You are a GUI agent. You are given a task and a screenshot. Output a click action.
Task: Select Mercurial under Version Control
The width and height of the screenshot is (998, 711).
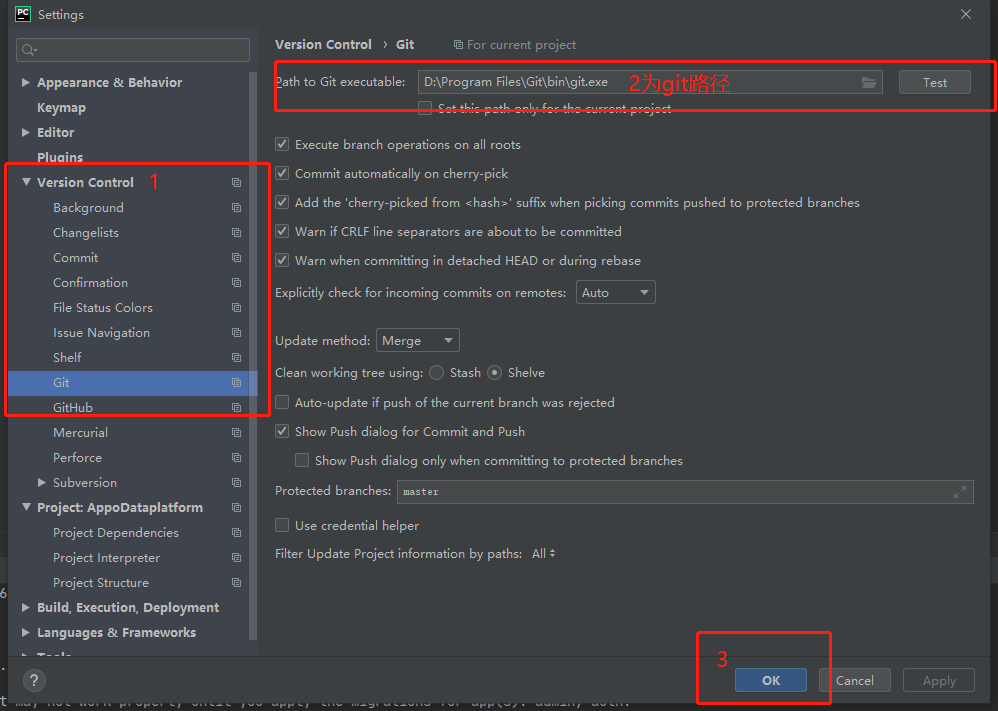point(80,432)
